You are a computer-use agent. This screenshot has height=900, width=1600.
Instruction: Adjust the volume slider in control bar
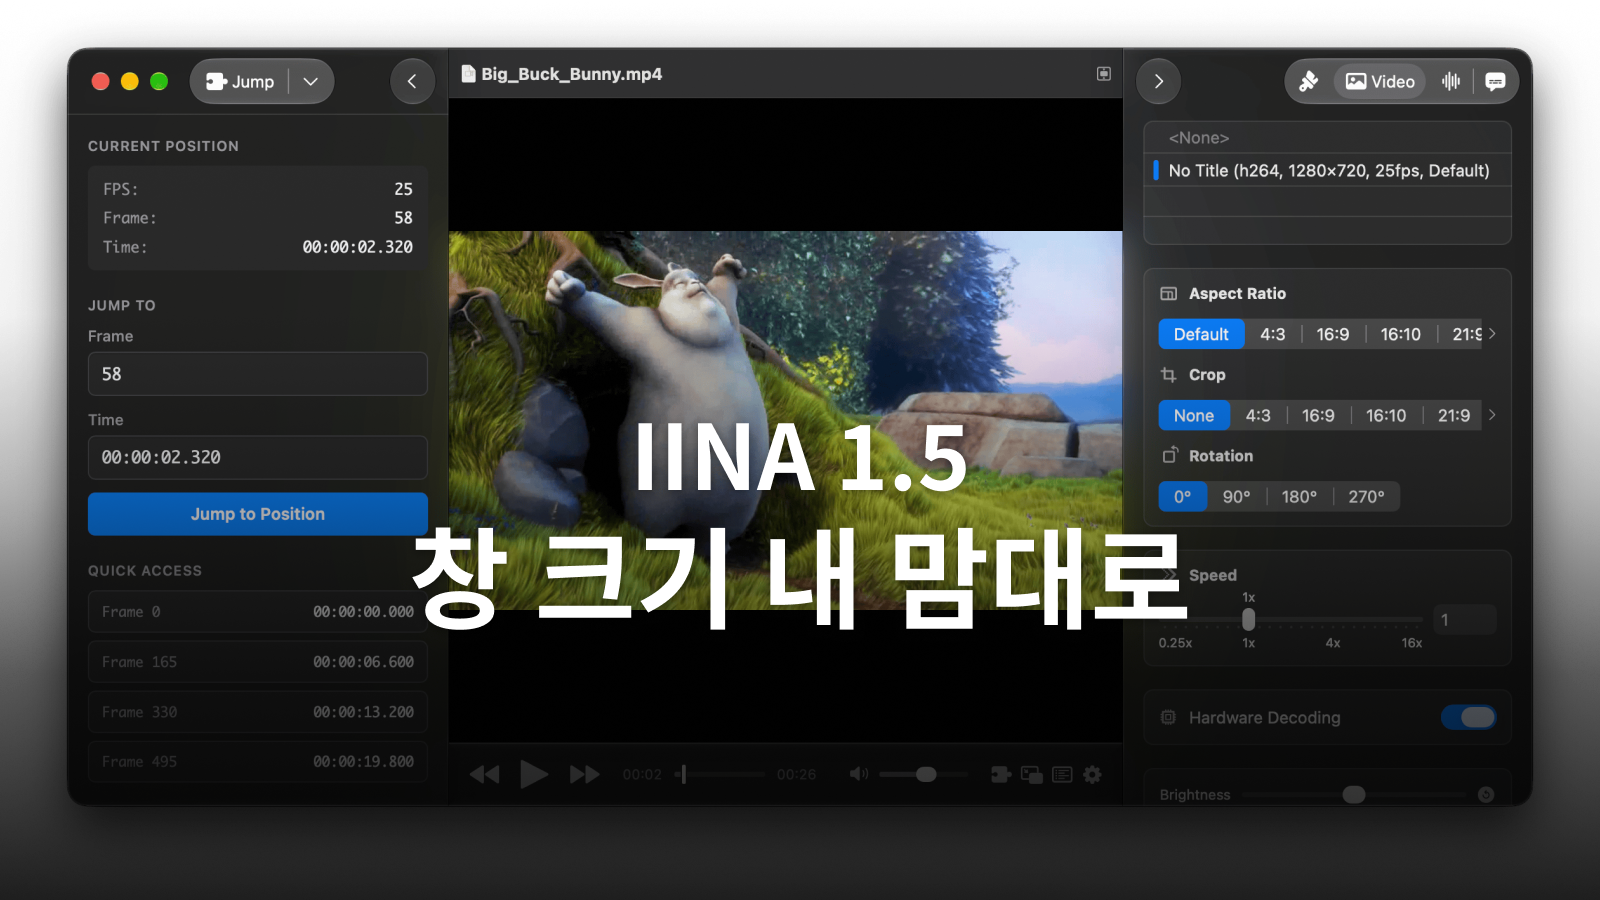pos(924,774)
